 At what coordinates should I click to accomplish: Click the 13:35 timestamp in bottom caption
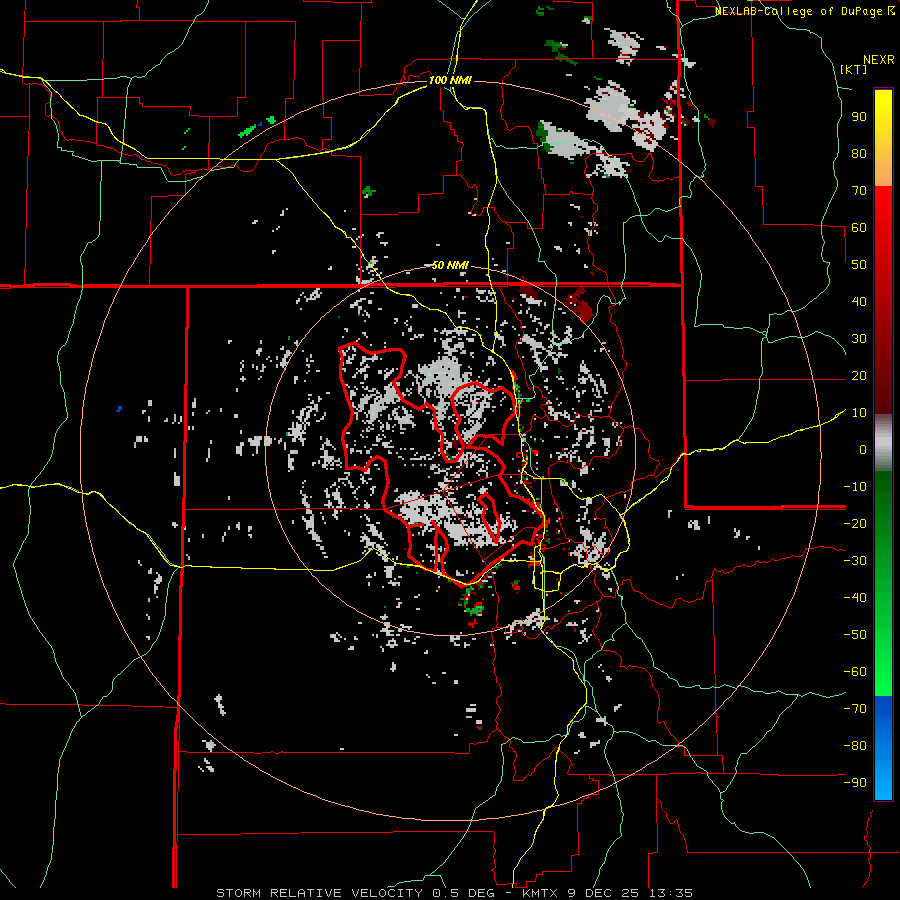coord(671,892)
